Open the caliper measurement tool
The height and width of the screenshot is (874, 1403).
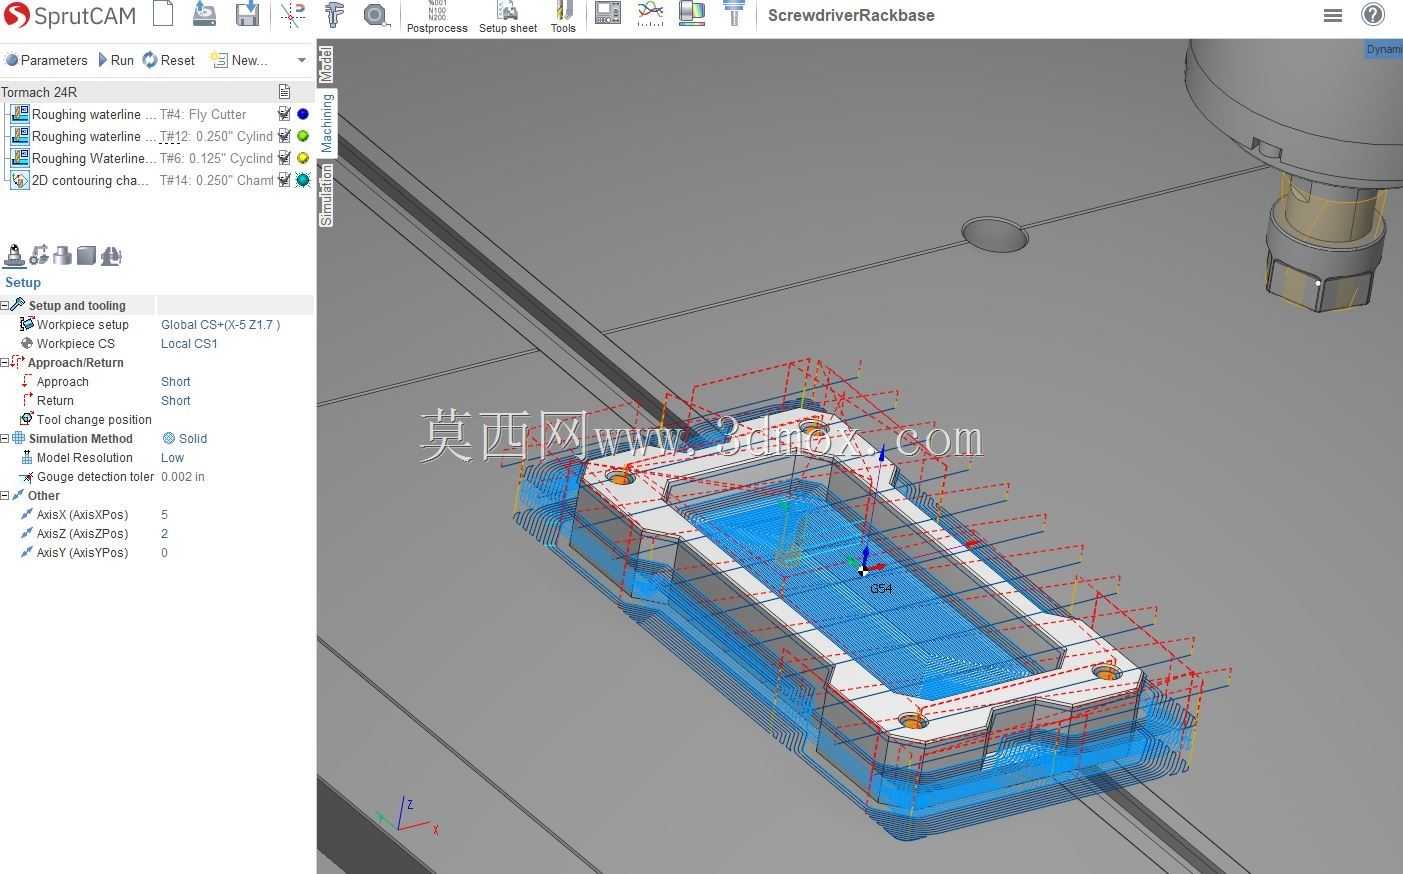[x=334, y=14]
